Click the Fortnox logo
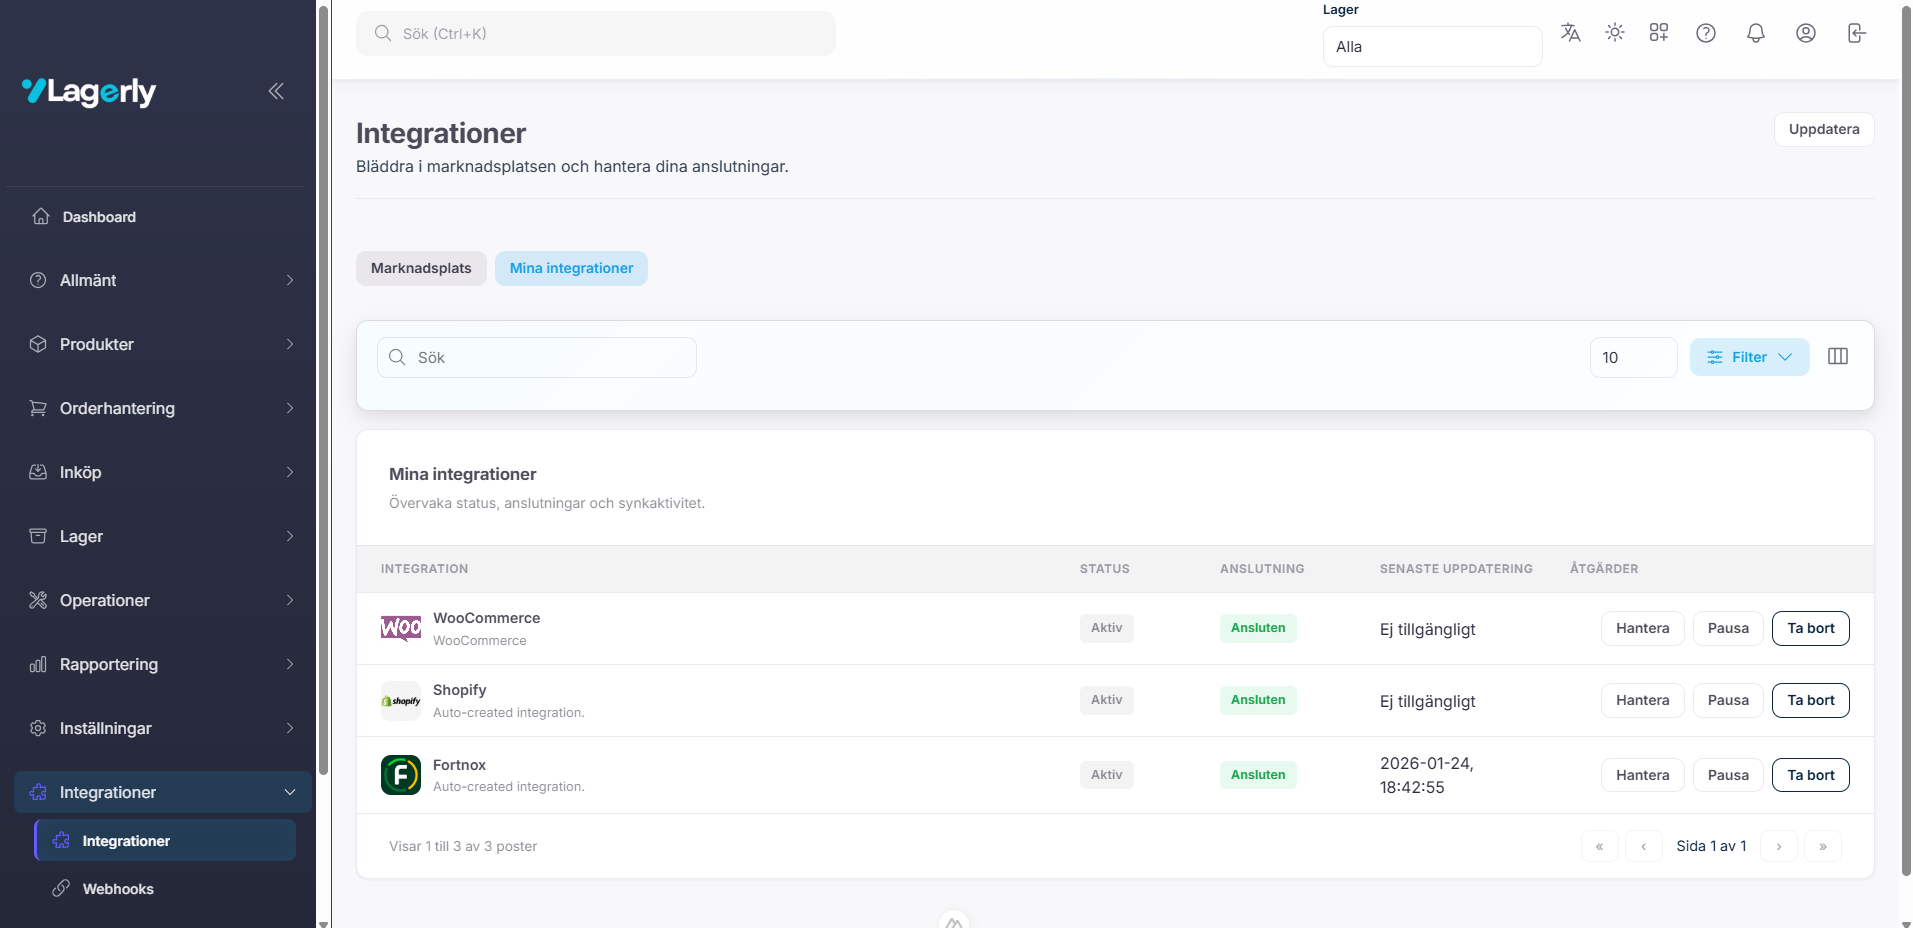1913x928 pixels. click(x=400, y=774)
